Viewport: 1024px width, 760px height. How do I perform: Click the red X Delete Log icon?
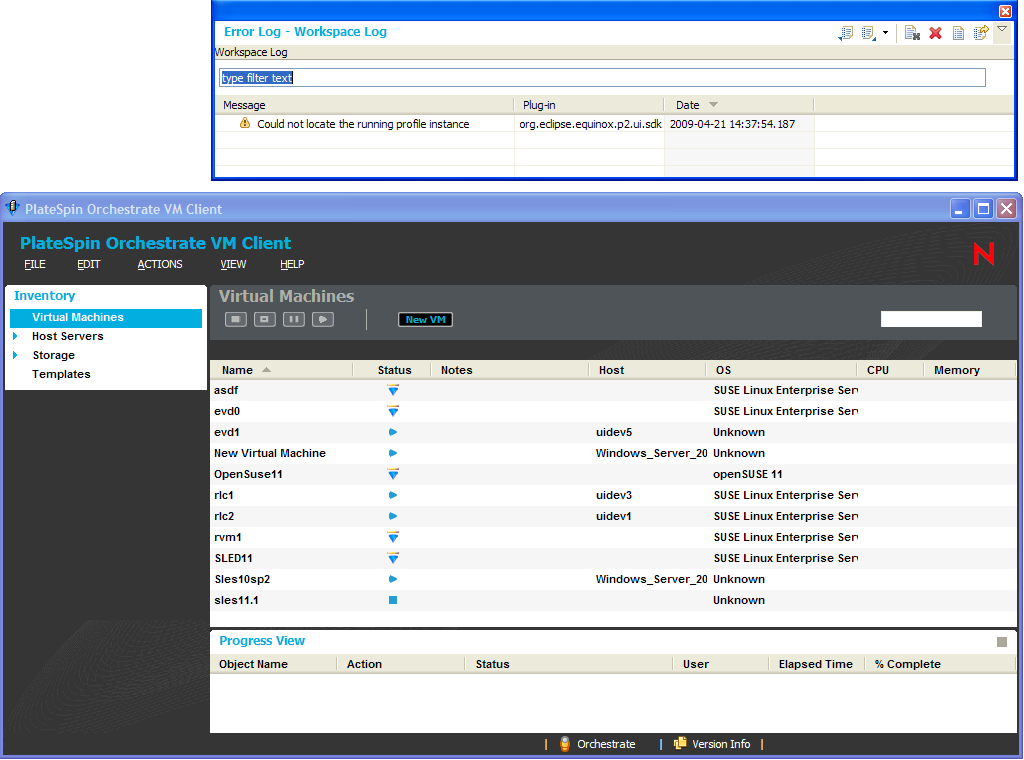click(936, 33)
